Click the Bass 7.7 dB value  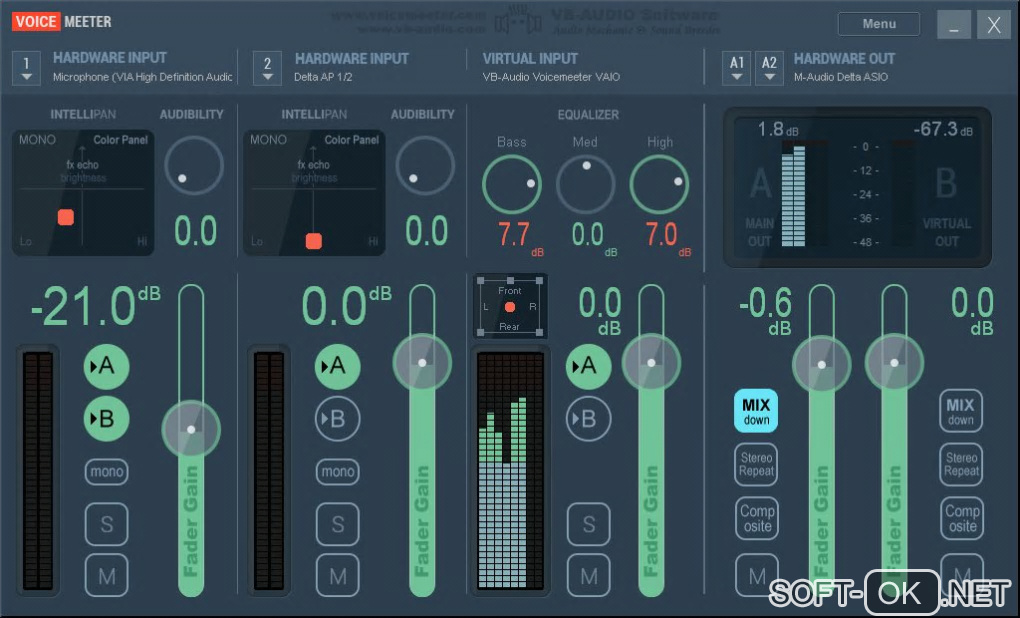coord(520,237)
